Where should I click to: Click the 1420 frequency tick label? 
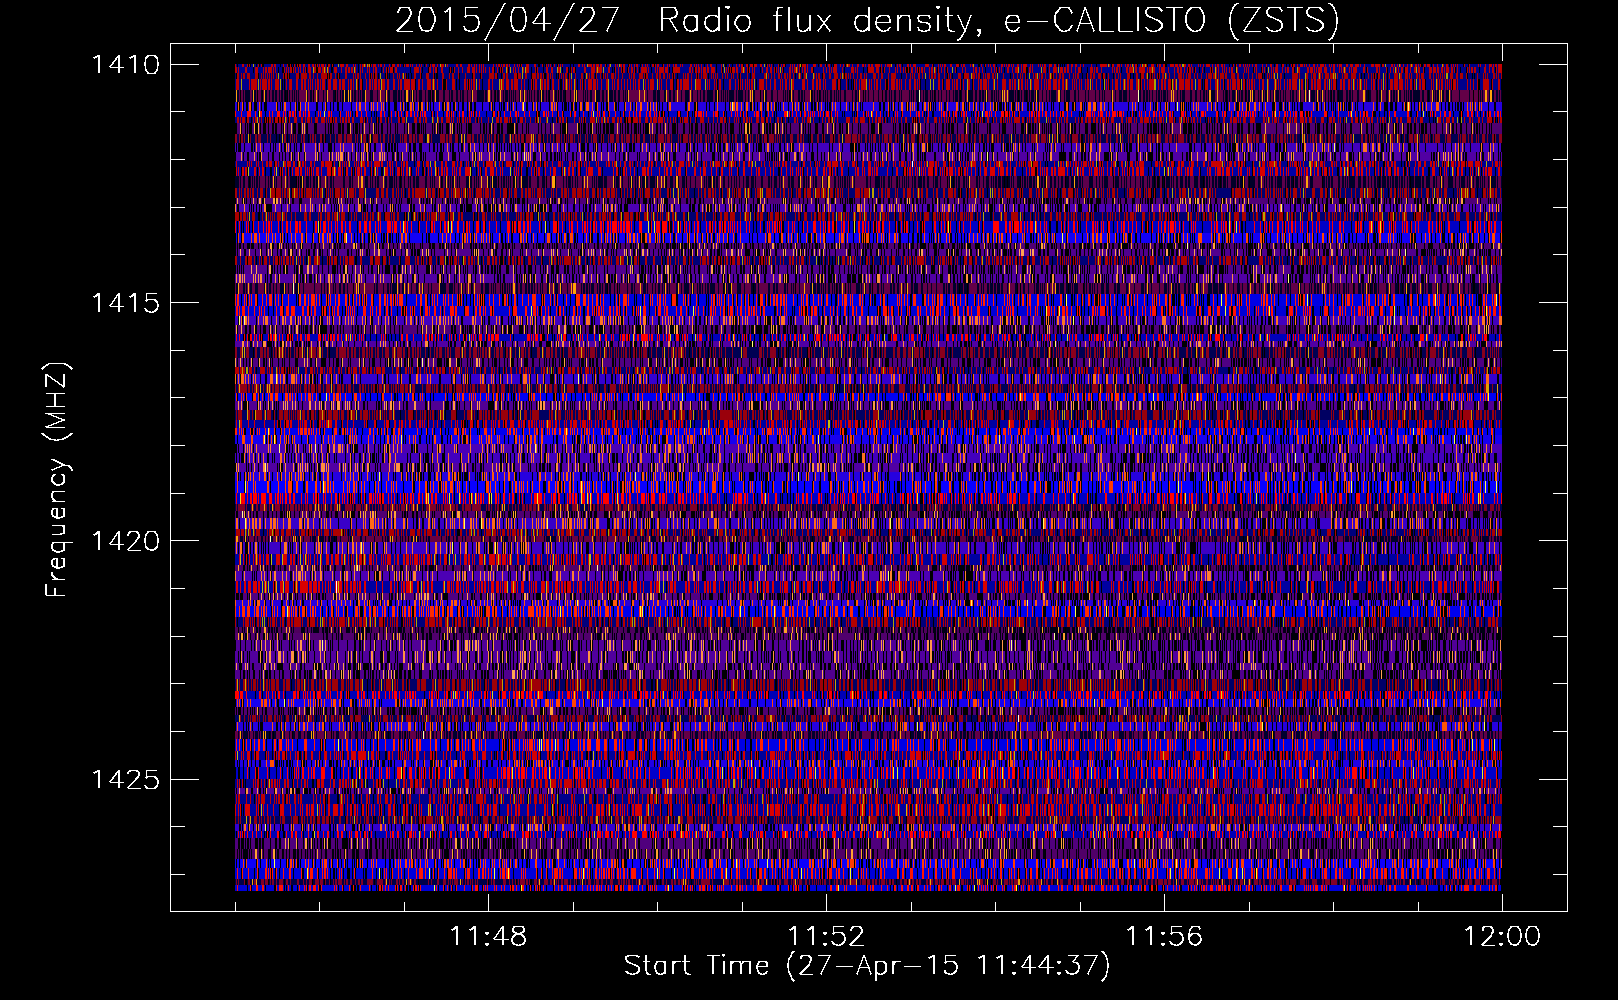[125, 541]
